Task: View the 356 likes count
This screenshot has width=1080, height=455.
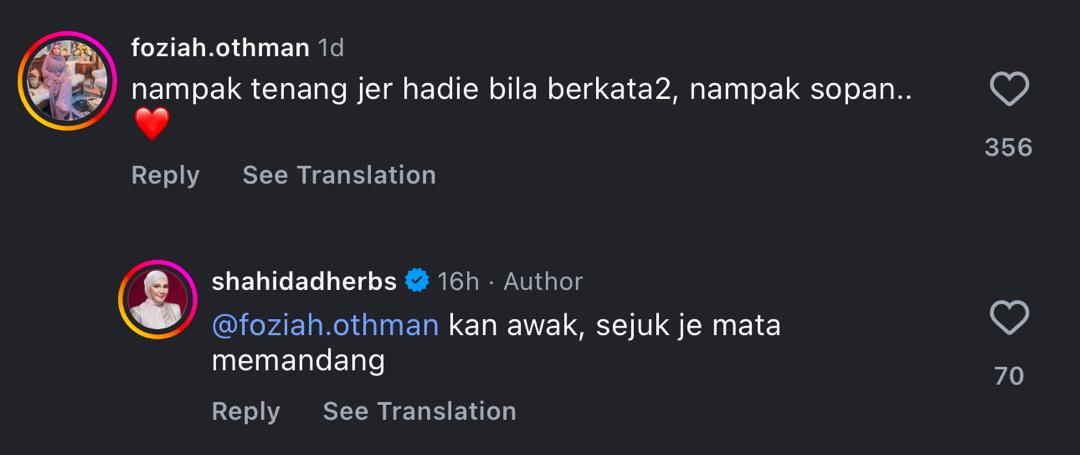Action: pos(1008,148)
